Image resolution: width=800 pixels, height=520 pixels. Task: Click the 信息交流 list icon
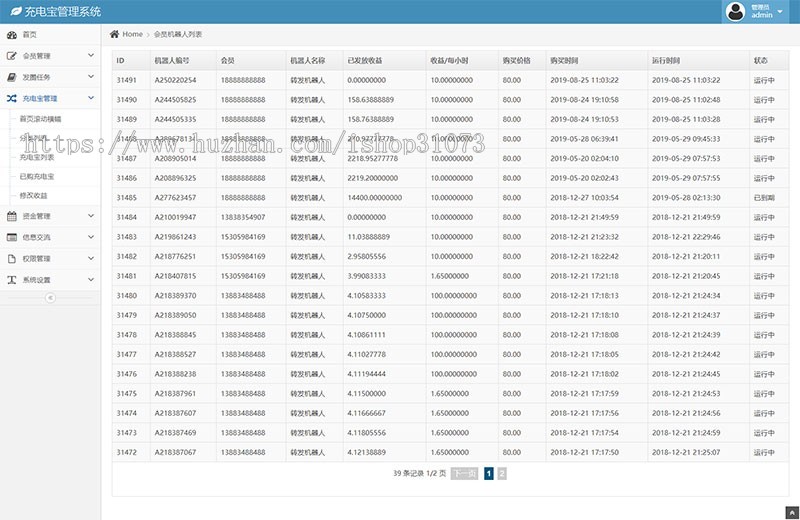click(12, 237)
